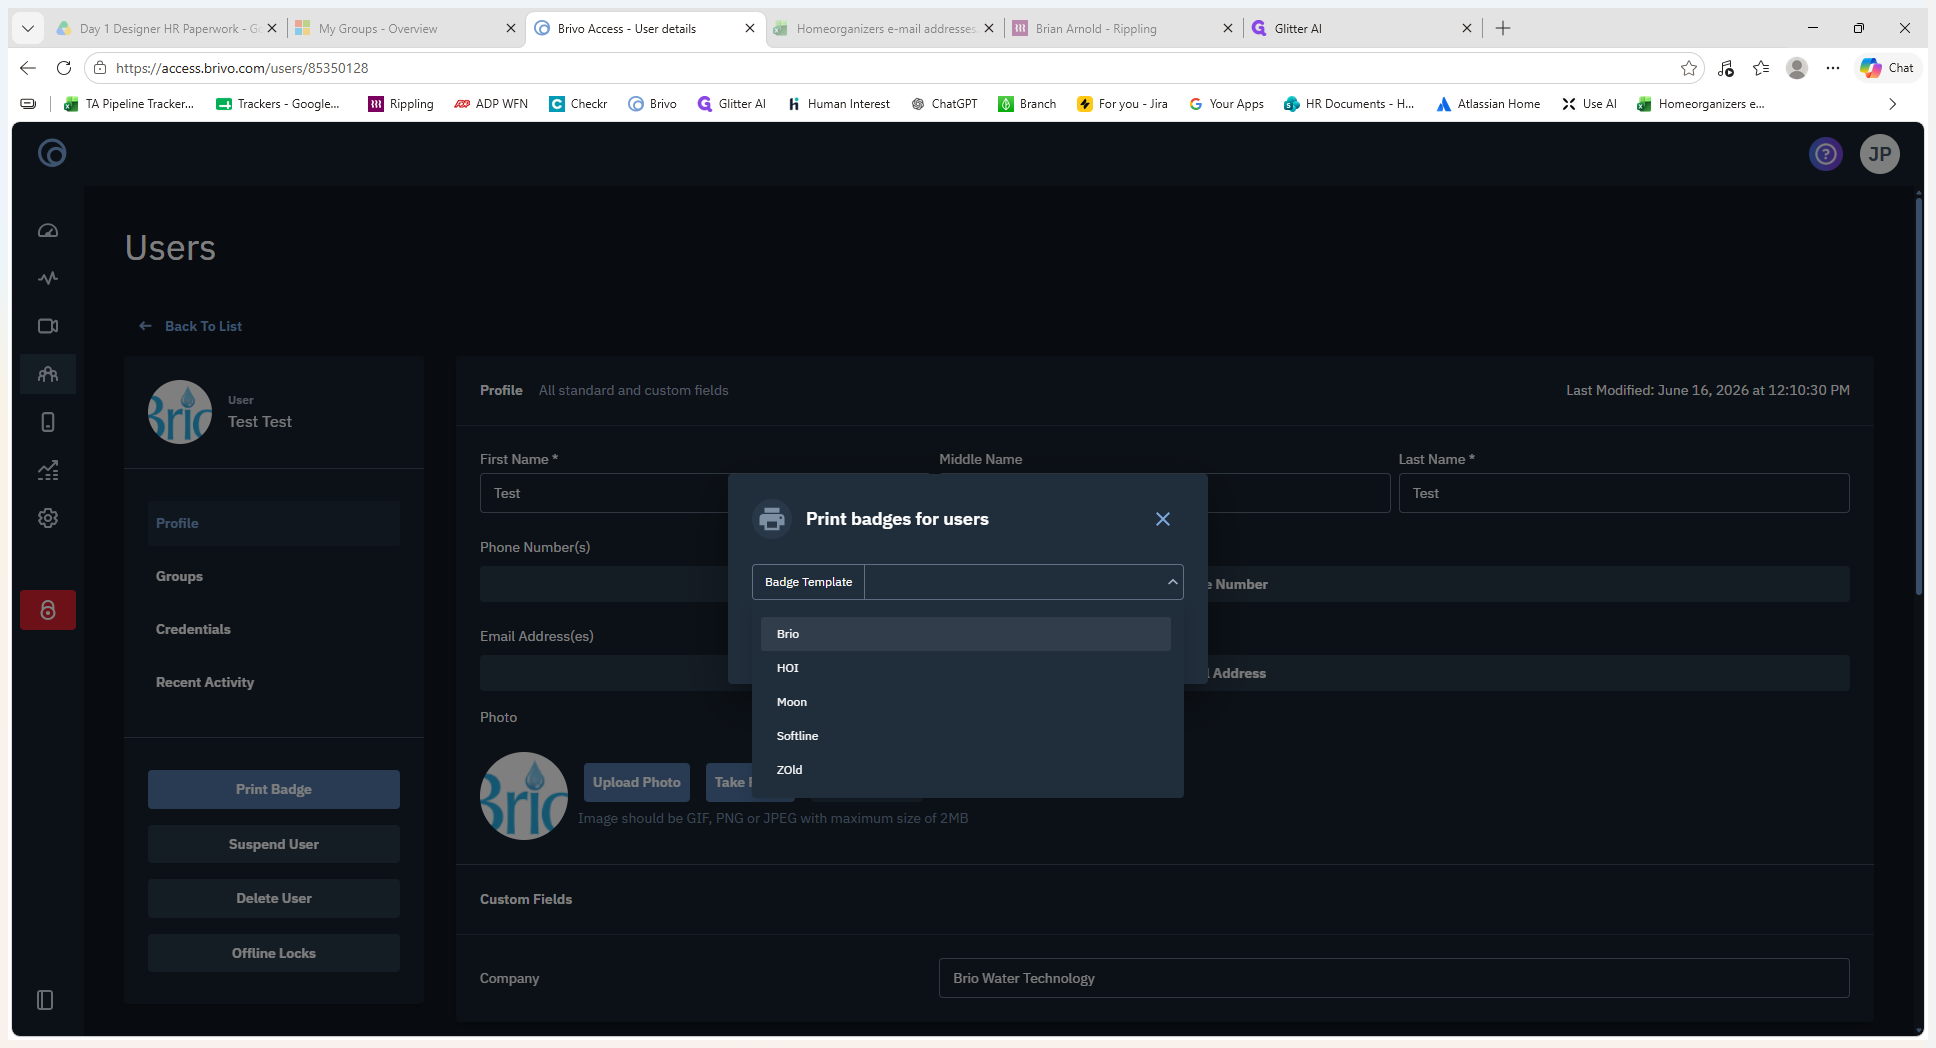Image resolution: width=1936 pixels, height=1048 pixels.
Task: Open the activity pulse icon in sidebar
Action: point(48,278)
